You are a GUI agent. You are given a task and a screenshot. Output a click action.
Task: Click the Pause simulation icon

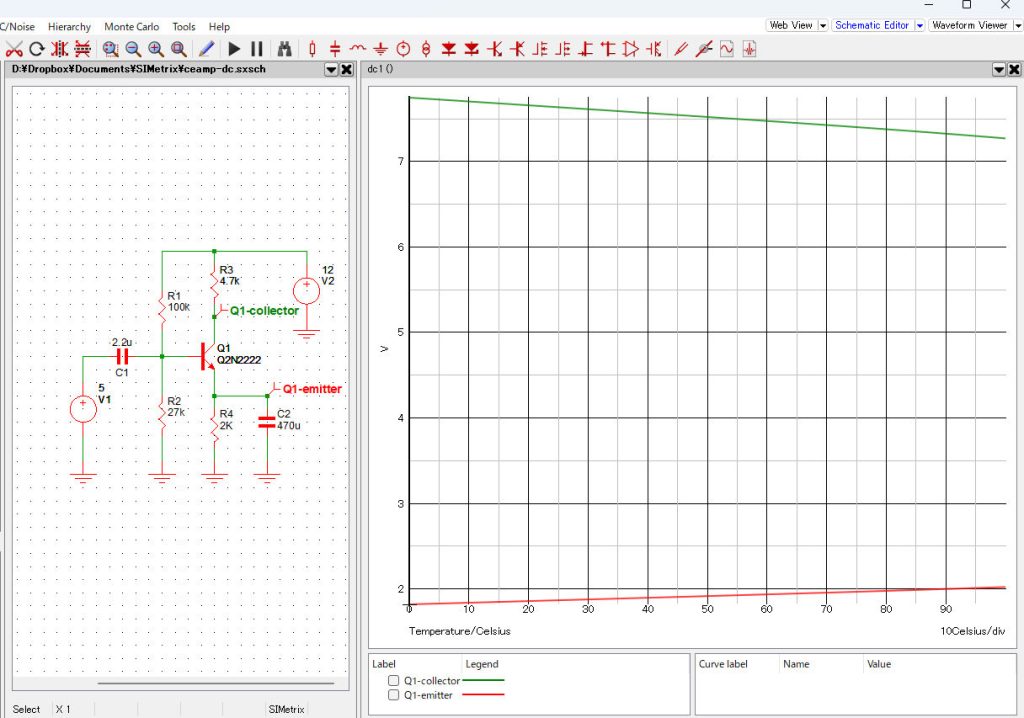[x=256, y=48]
